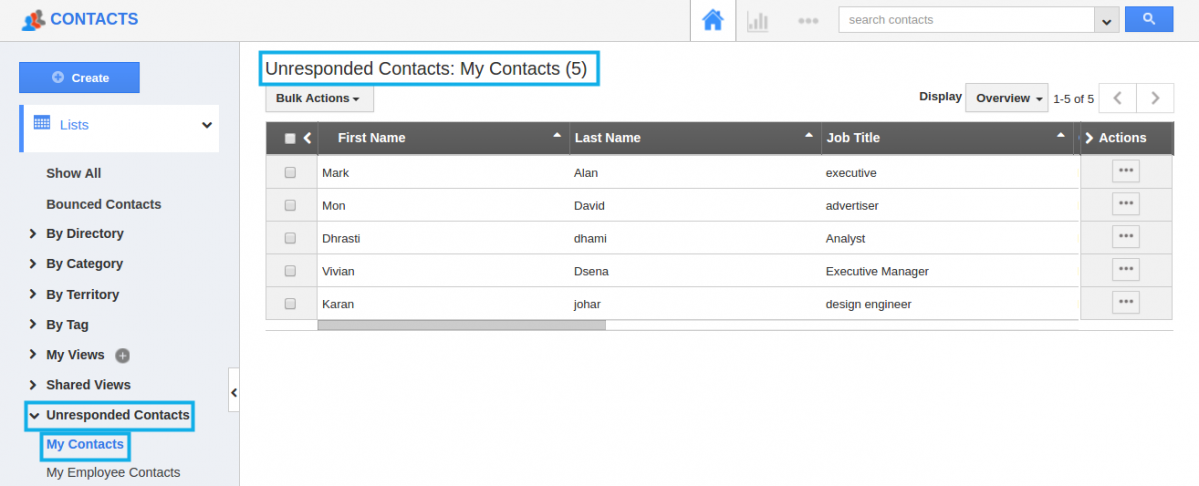Click the plus icon beside My Views
Image resolution: width=1199 pixels, height=486 pixels.
[122, 355]
